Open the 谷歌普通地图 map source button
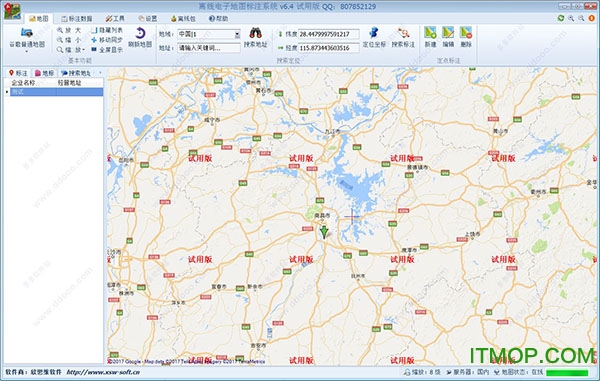The width and height of the screenshot is (600, 381). click(26, 39)
